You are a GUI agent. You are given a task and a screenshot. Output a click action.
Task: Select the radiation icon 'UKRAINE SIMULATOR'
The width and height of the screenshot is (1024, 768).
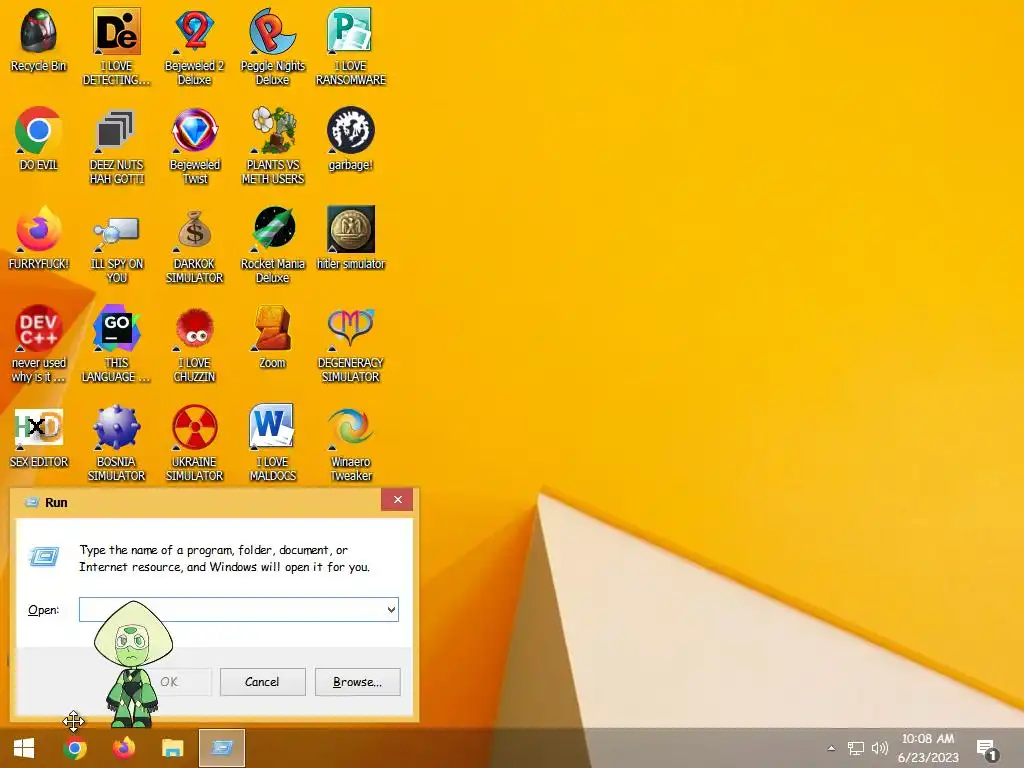195,443
